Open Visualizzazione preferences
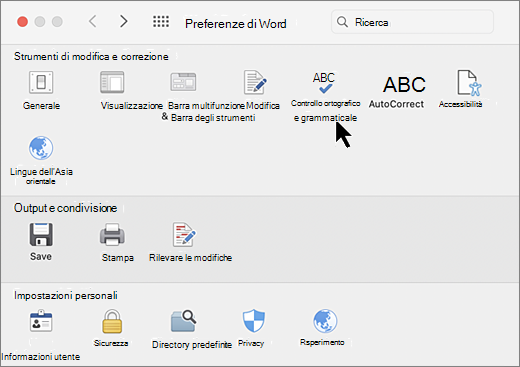The image size is (520, 367). click(112, 82)
